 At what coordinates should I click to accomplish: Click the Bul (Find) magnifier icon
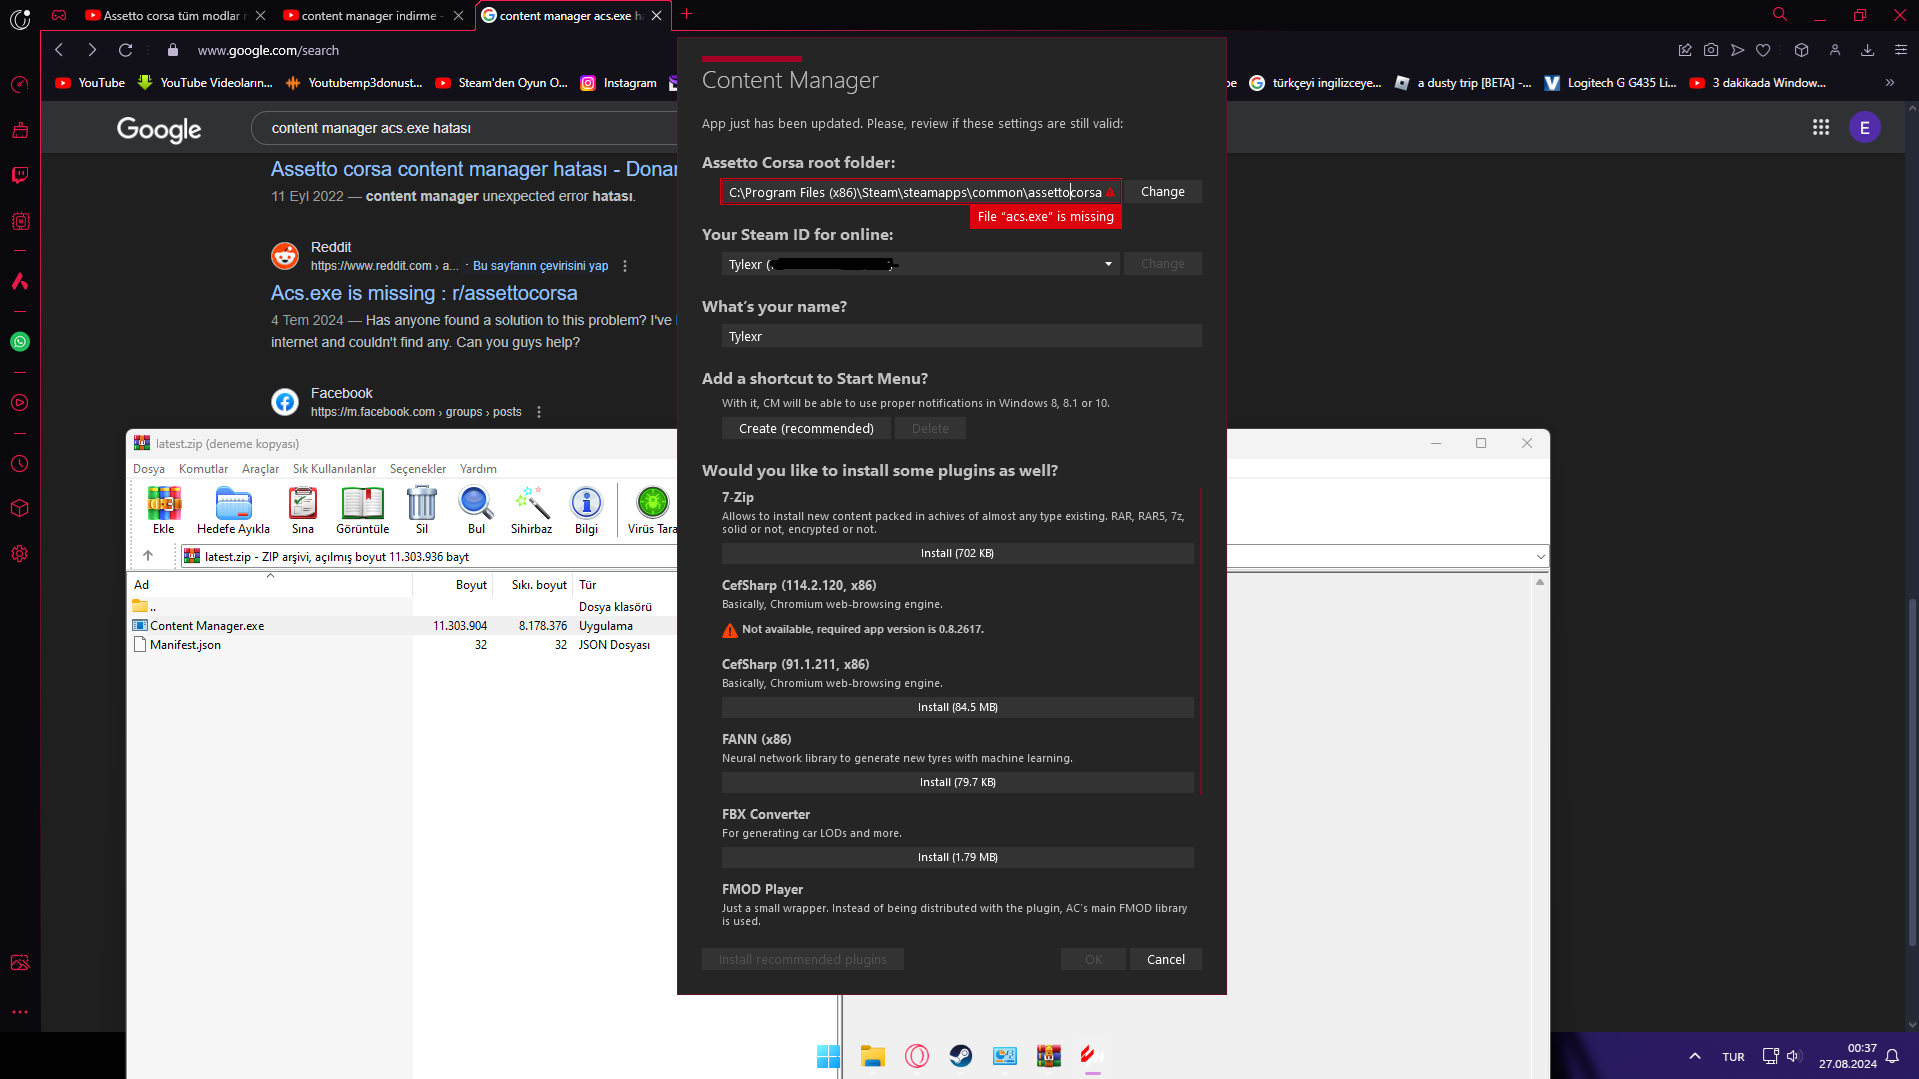[476, 510]
